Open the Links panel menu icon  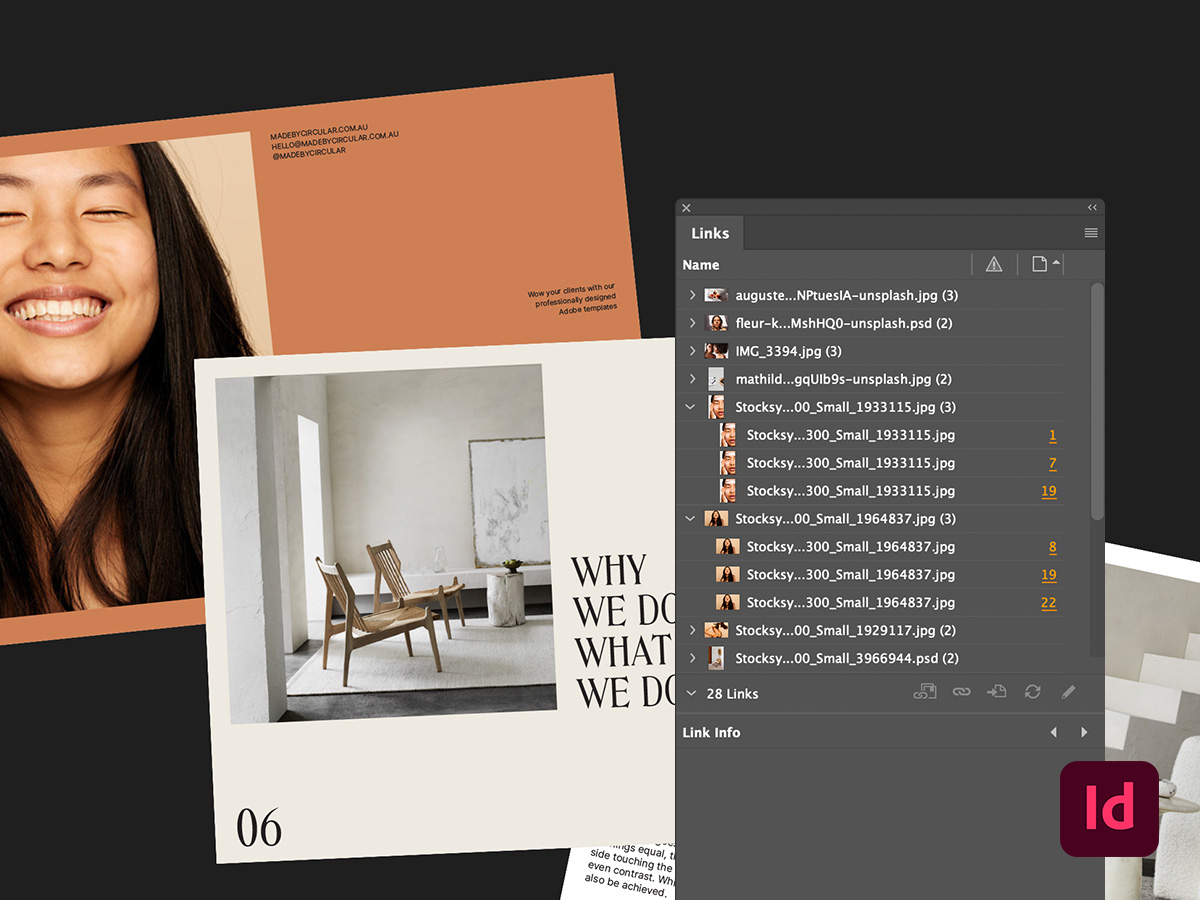click(x=1089, y=232)
